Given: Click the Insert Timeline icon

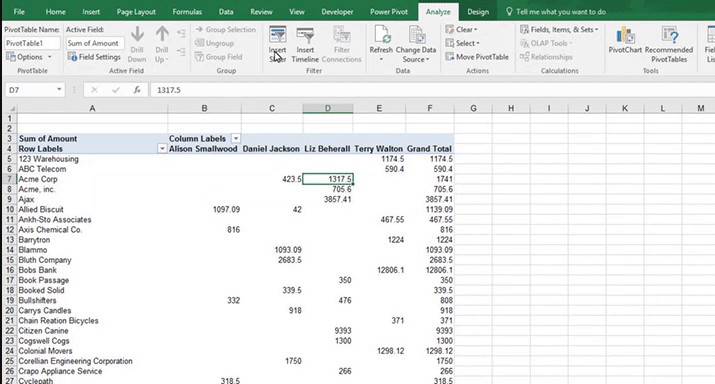Looking at the screenshot, I should [305, 35].
